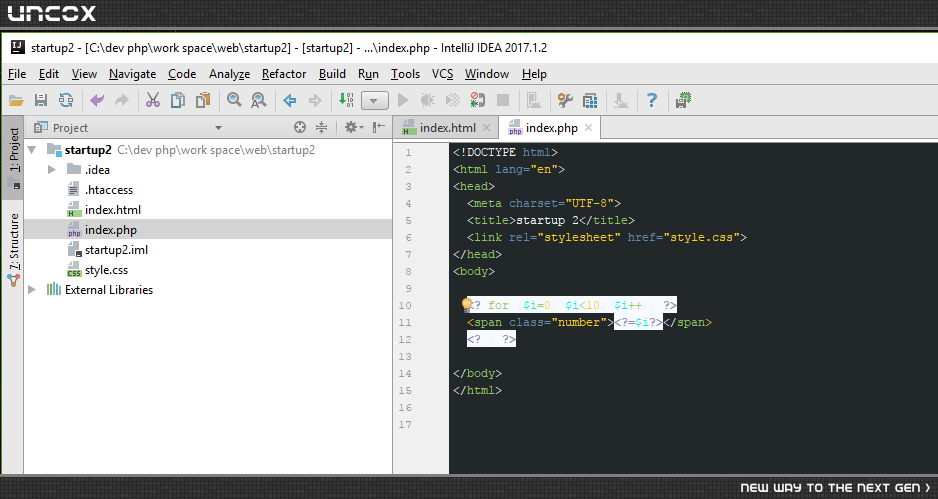Click the Debug bug icon
The width and height of the screenshot is (938, 499).
[x=428, y=101]
